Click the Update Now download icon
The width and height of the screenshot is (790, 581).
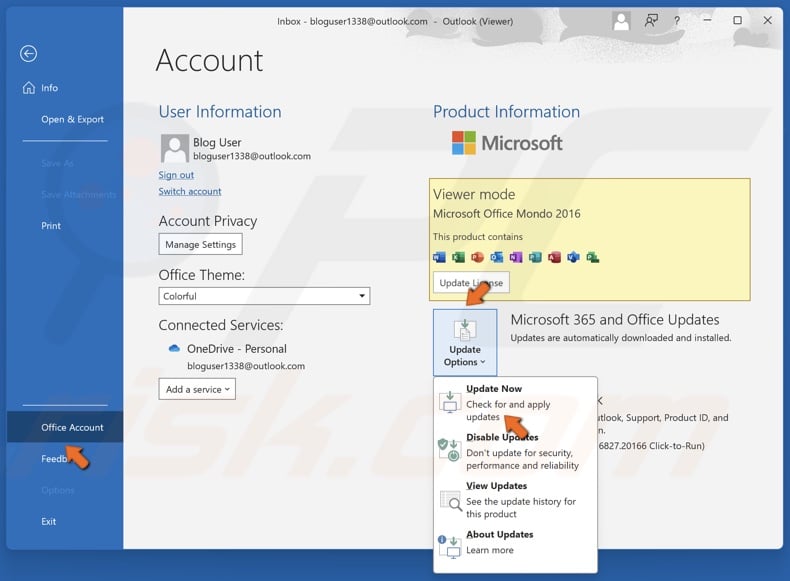click(x=448, y=402)
